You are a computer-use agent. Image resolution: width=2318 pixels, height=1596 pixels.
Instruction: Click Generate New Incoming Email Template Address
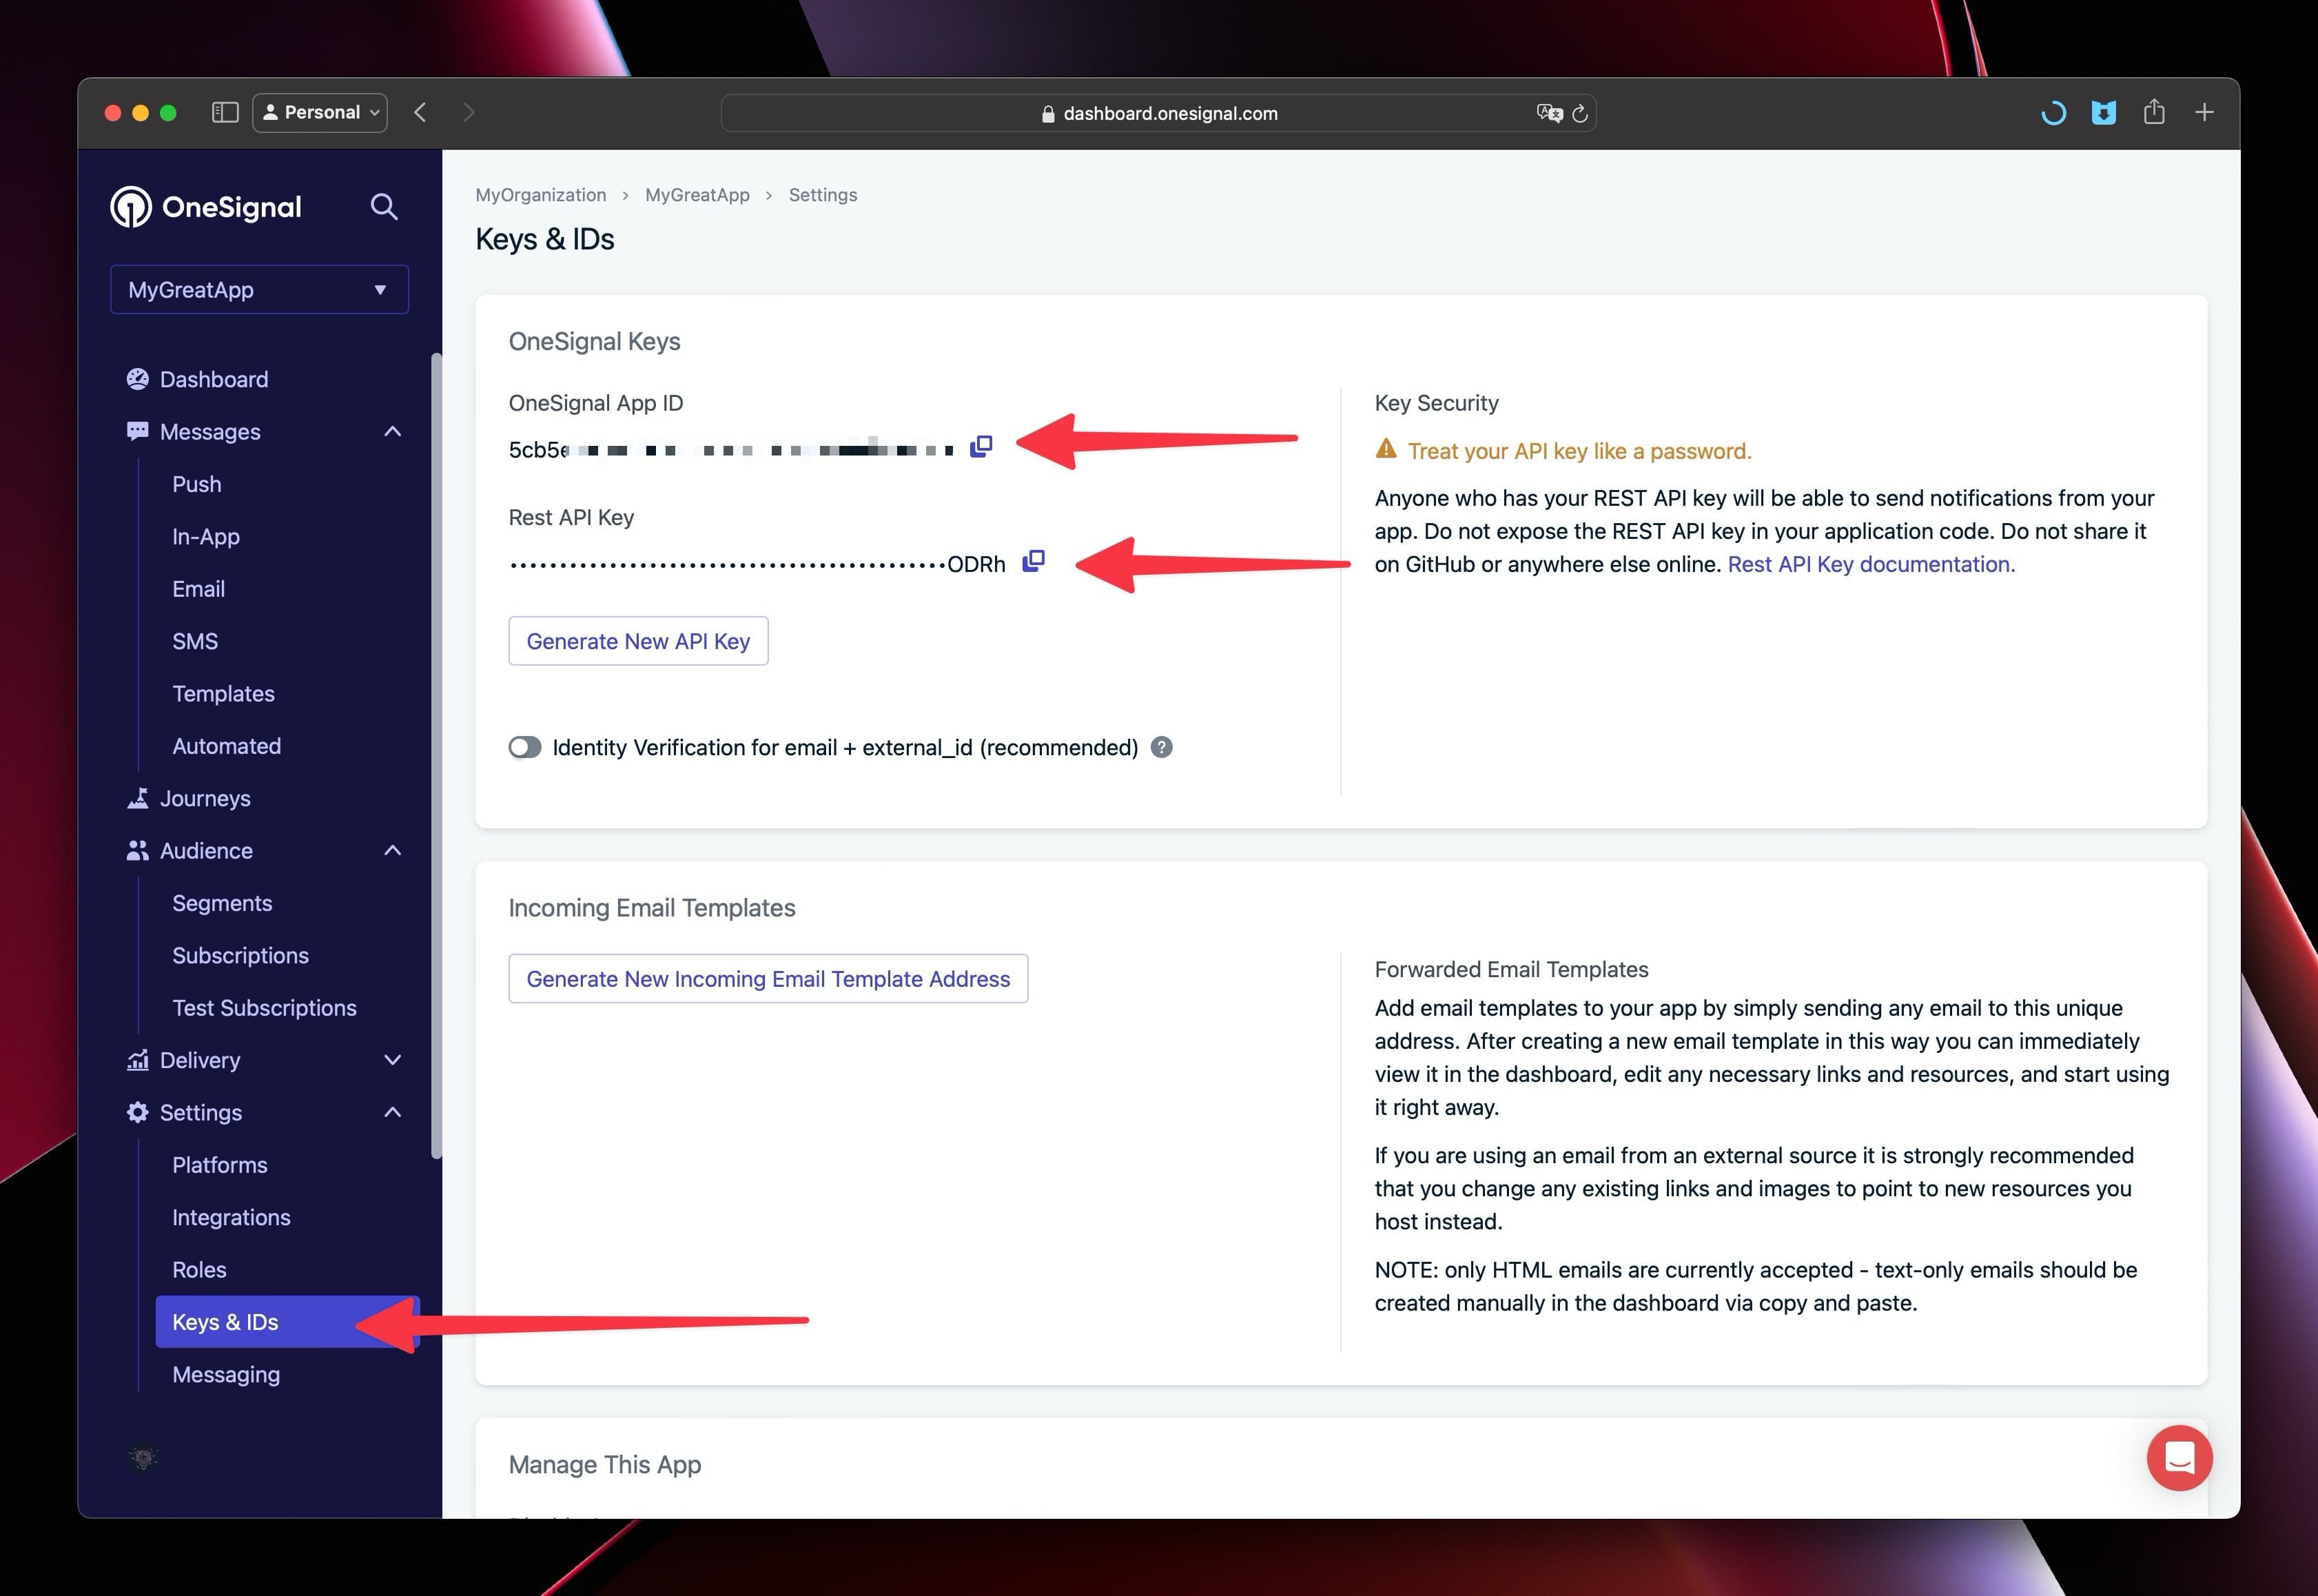(768, 978)
